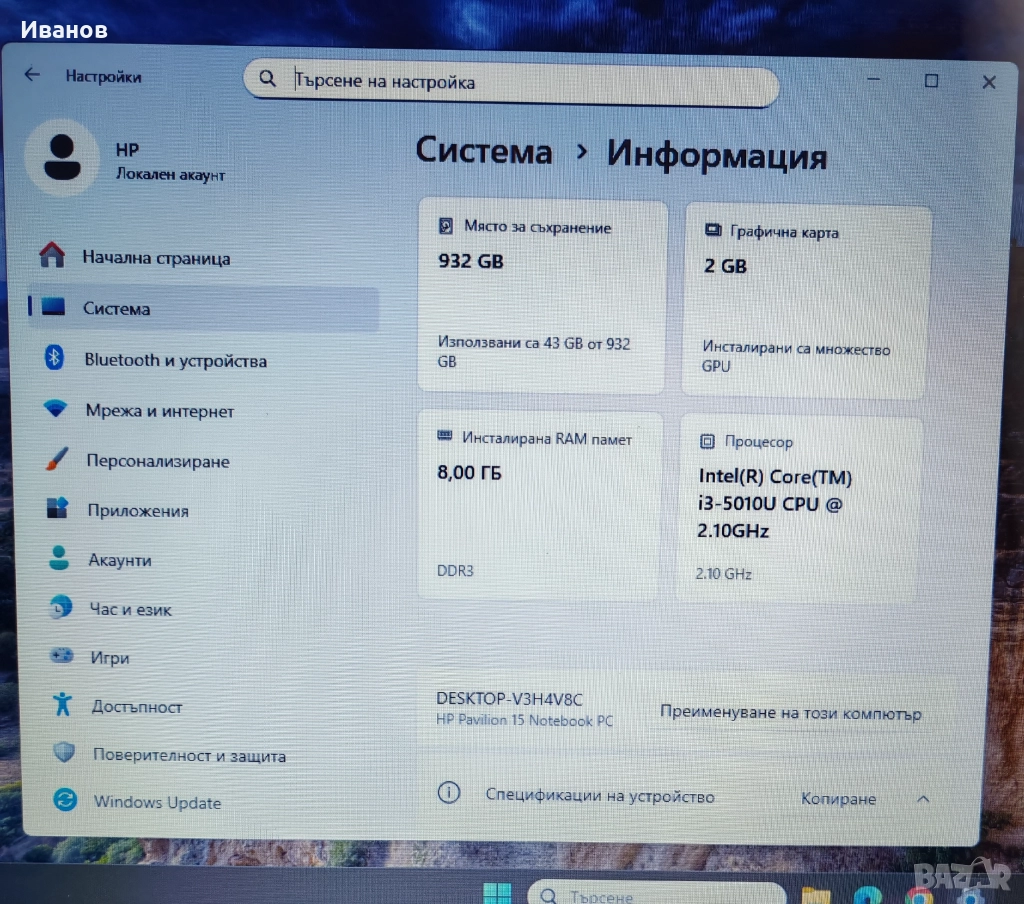The width and height of the screenshot is (1024, 904).
Task: Open the Акаунти person icon
Action: pos(59,559)
